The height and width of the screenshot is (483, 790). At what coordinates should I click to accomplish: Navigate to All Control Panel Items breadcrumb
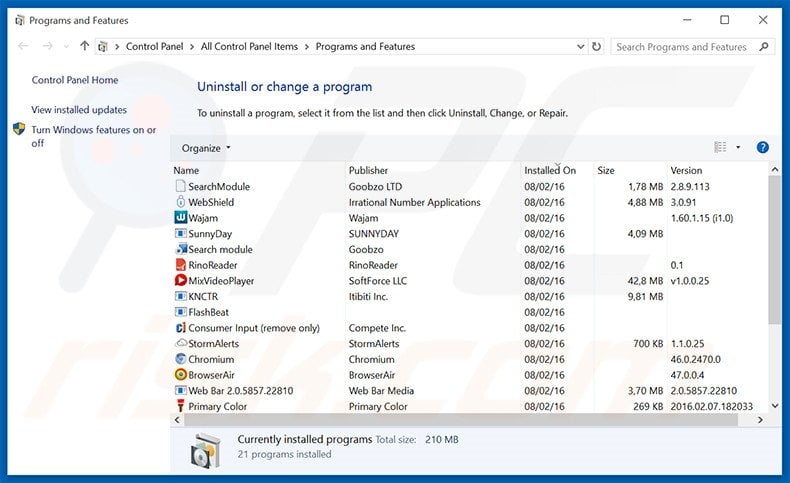pyautogui.click(x=249, y=46)
